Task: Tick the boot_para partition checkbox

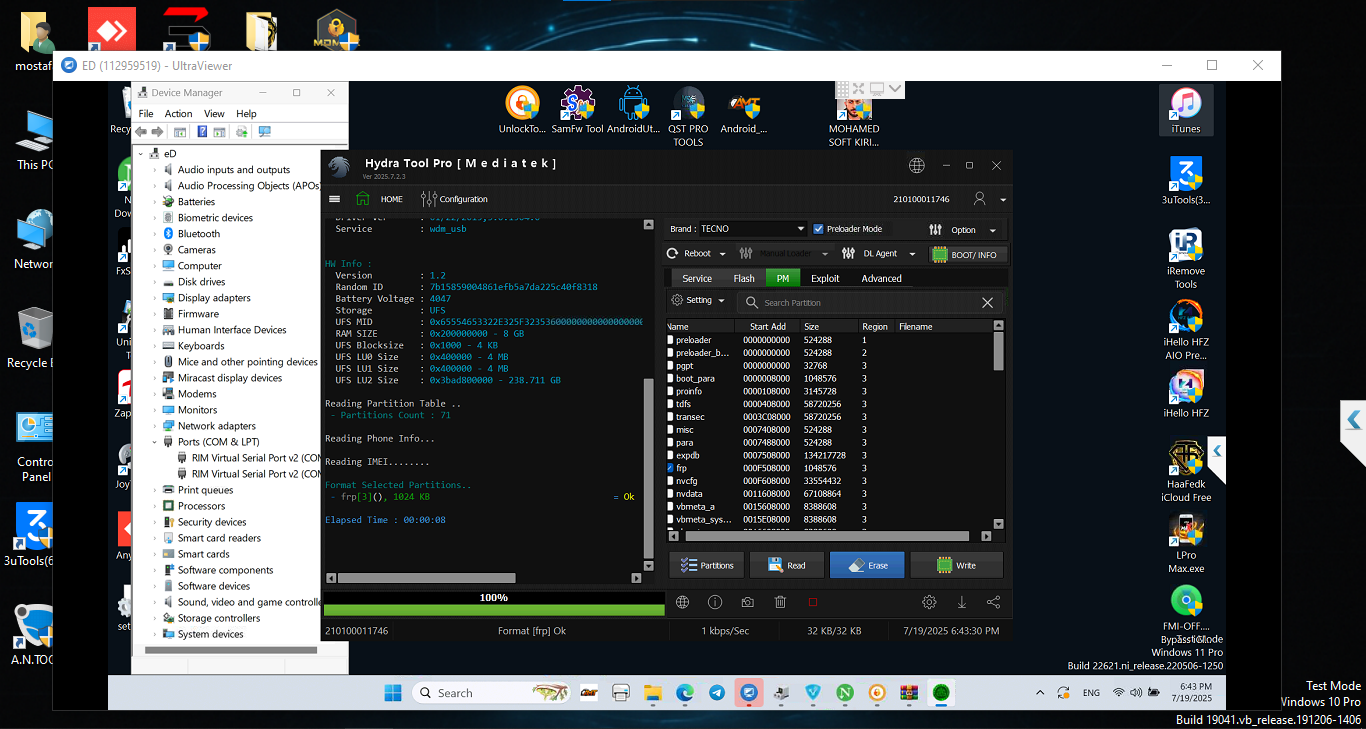Action: pos(671,379)
